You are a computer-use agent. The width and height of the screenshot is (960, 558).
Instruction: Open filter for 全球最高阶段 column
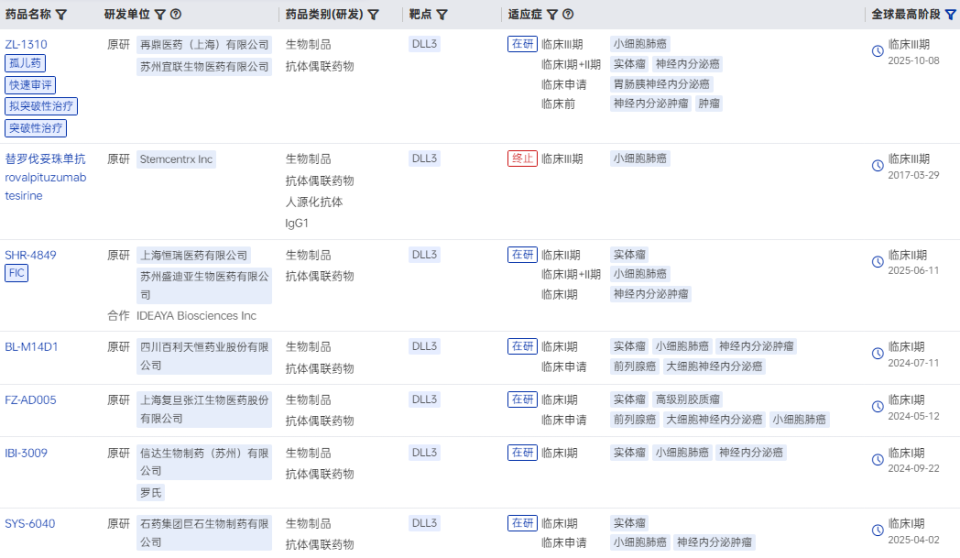point(951,15)
